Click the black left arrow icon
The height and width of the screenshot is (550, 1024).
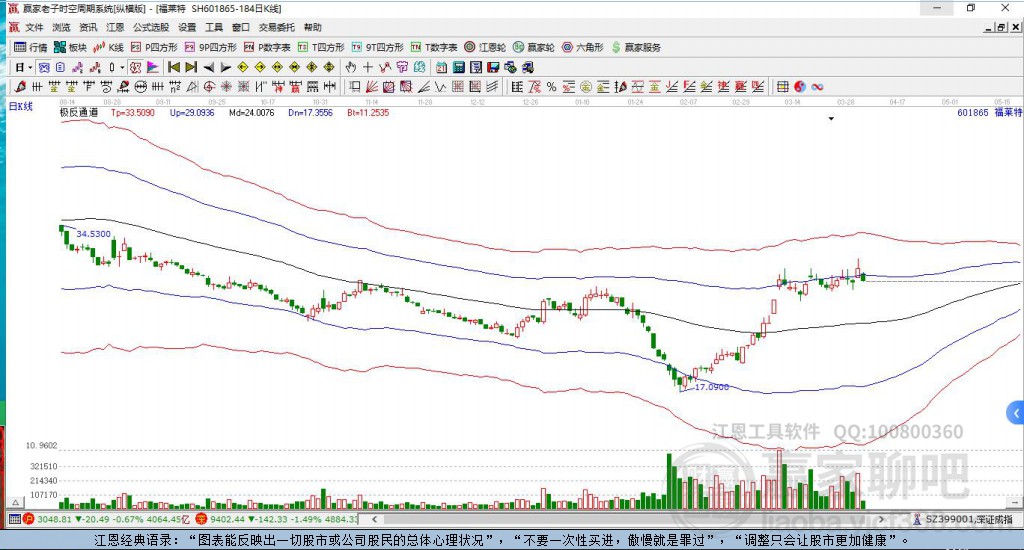click(x=208, y=67)
